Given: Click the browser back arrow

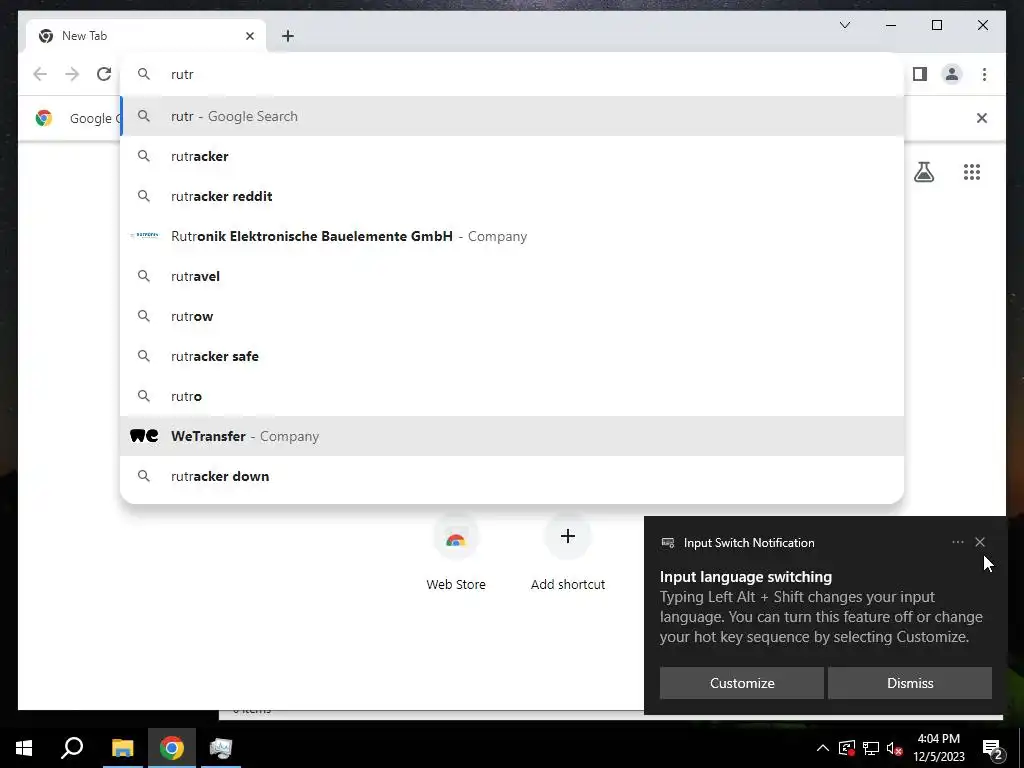Looking at the screenshot, I should click(40, 74).
